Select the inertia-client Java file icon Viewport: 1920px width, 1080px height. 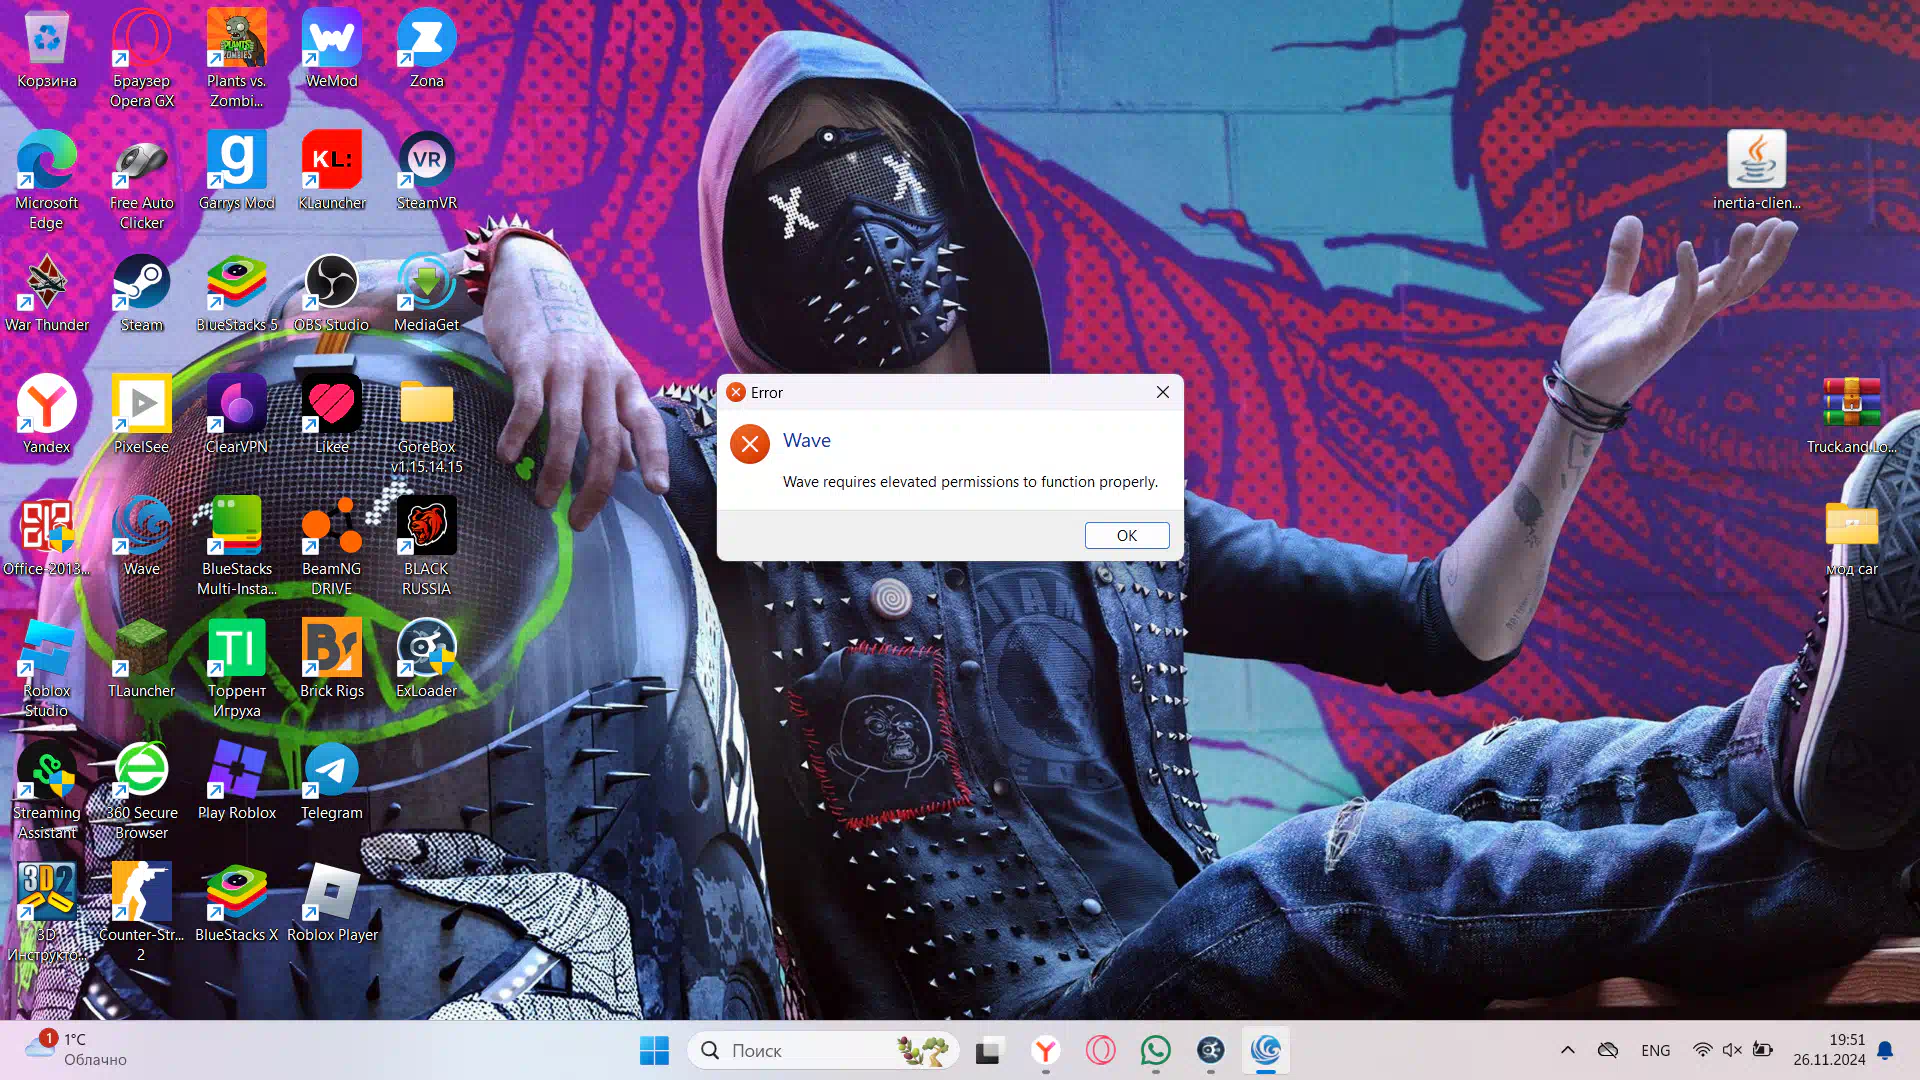click(x=1757, y=170)
